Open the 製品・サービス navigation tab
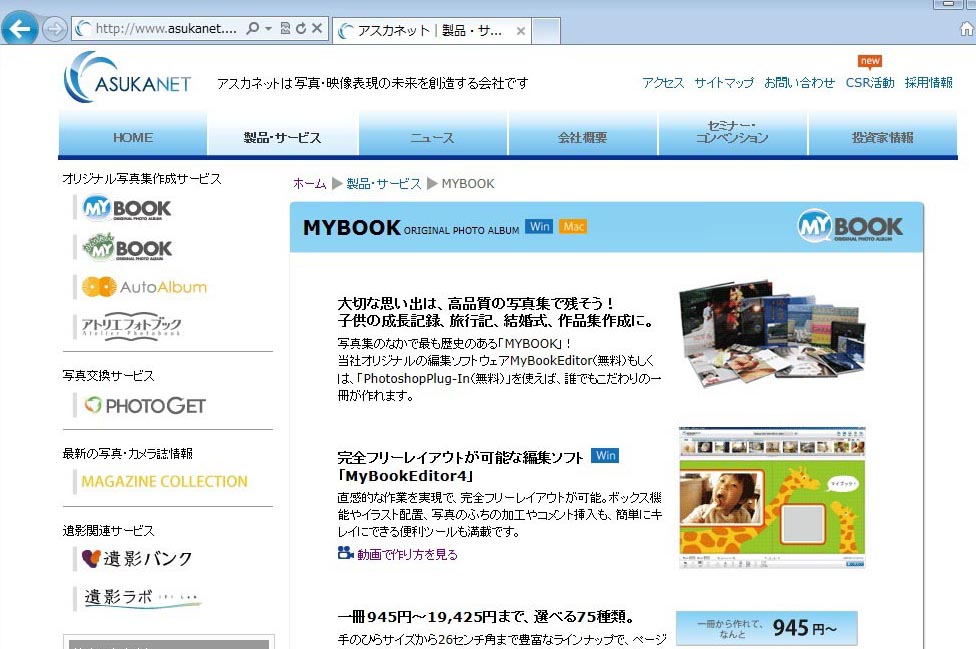This screenshot has width=976, height=649. tap(282, 137)
